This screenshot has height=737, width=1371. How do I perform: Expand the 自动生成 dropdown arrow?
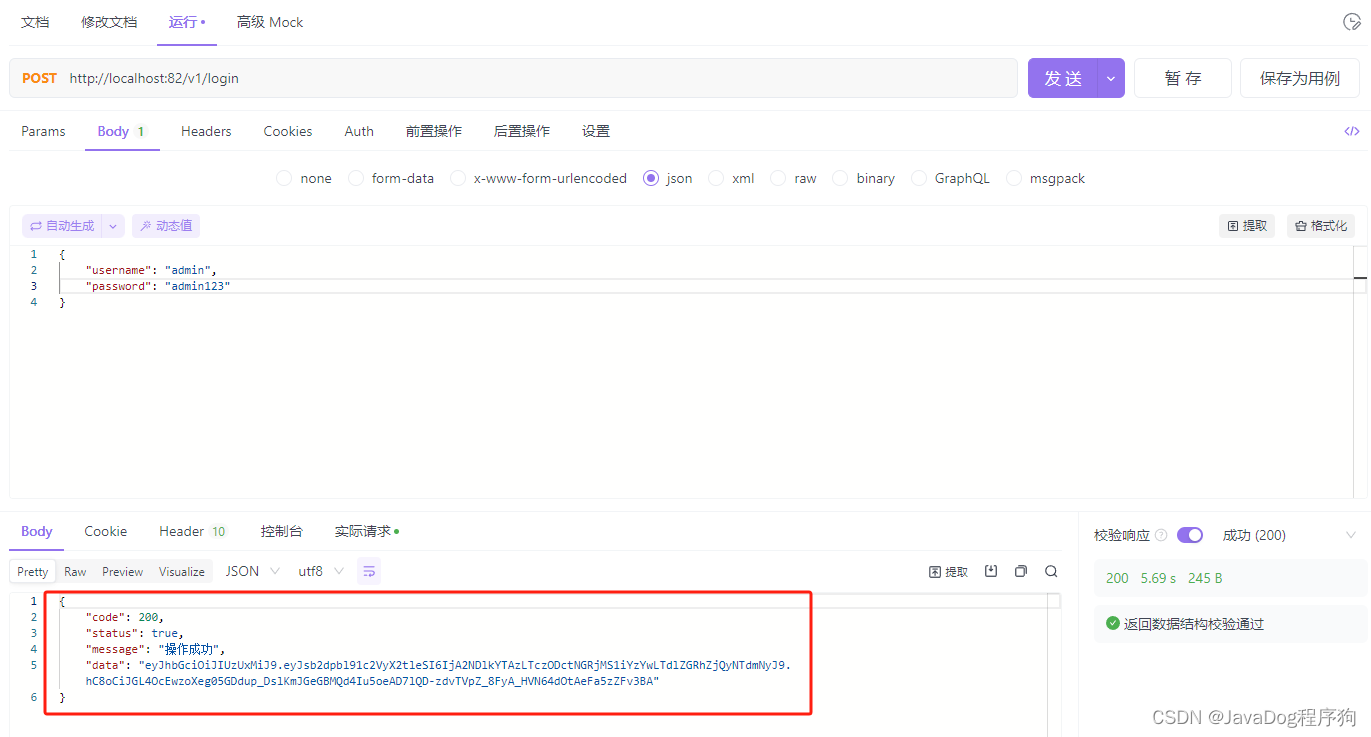coord(113,226)
